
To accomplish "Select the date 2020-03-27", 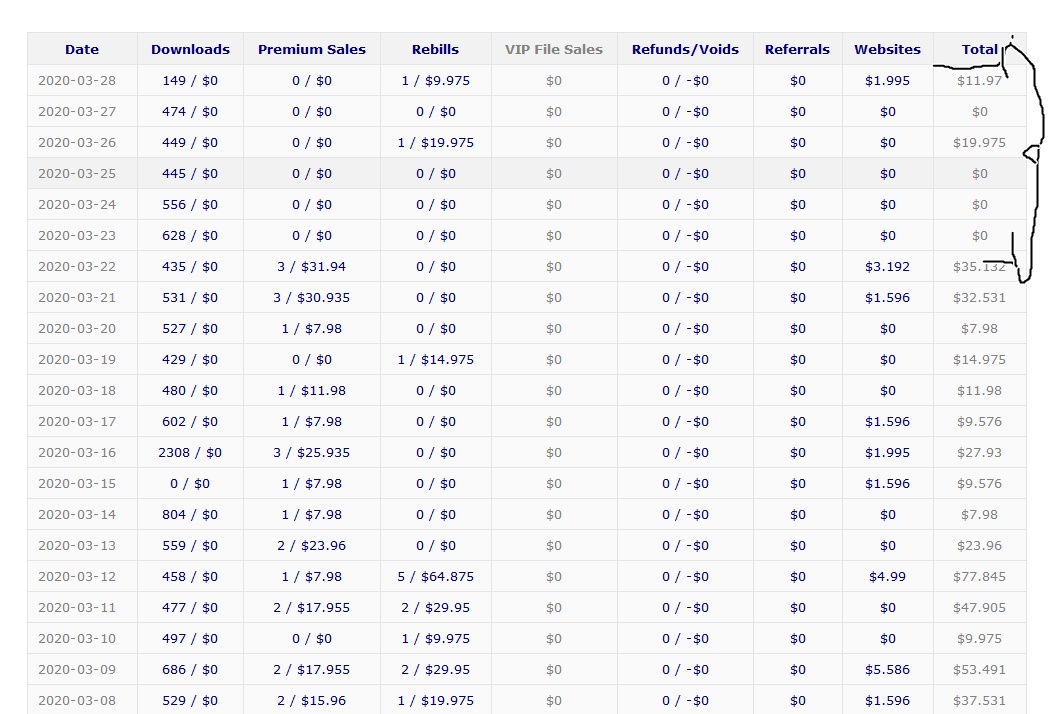I will tap(77, 112).
